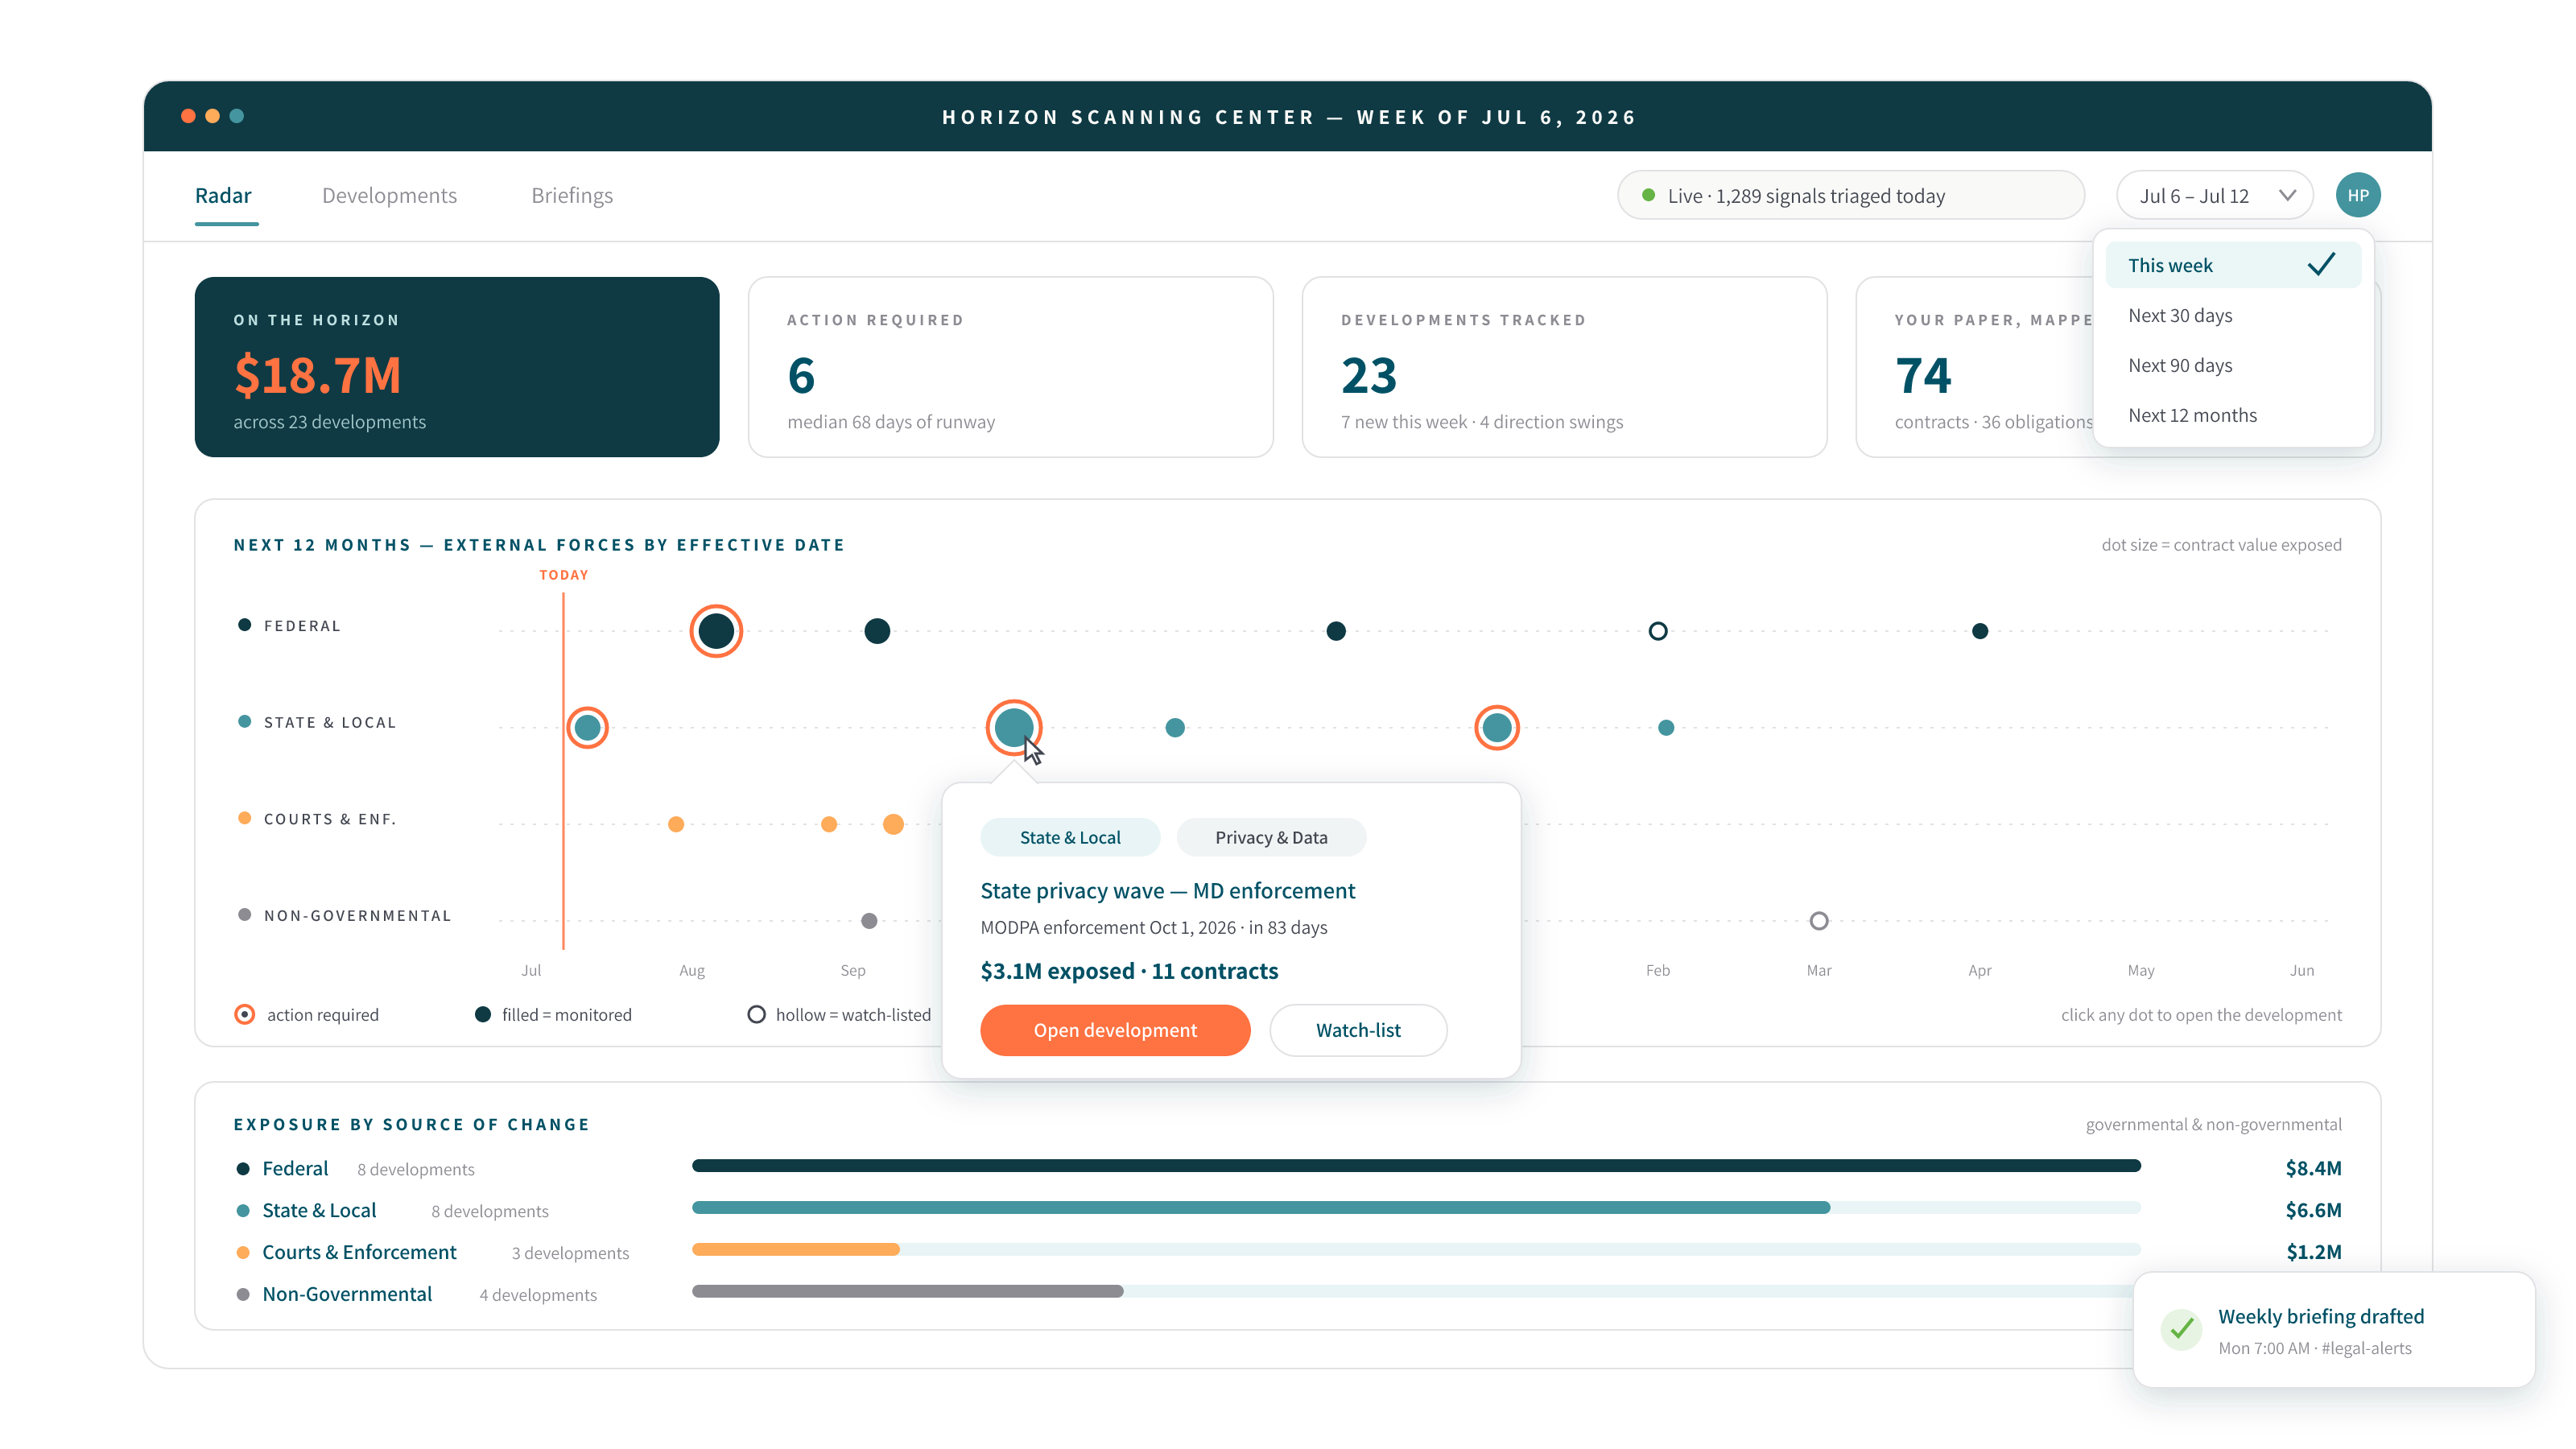Click Federal dot in April

pyautogui.click(x=1980, y=631)
